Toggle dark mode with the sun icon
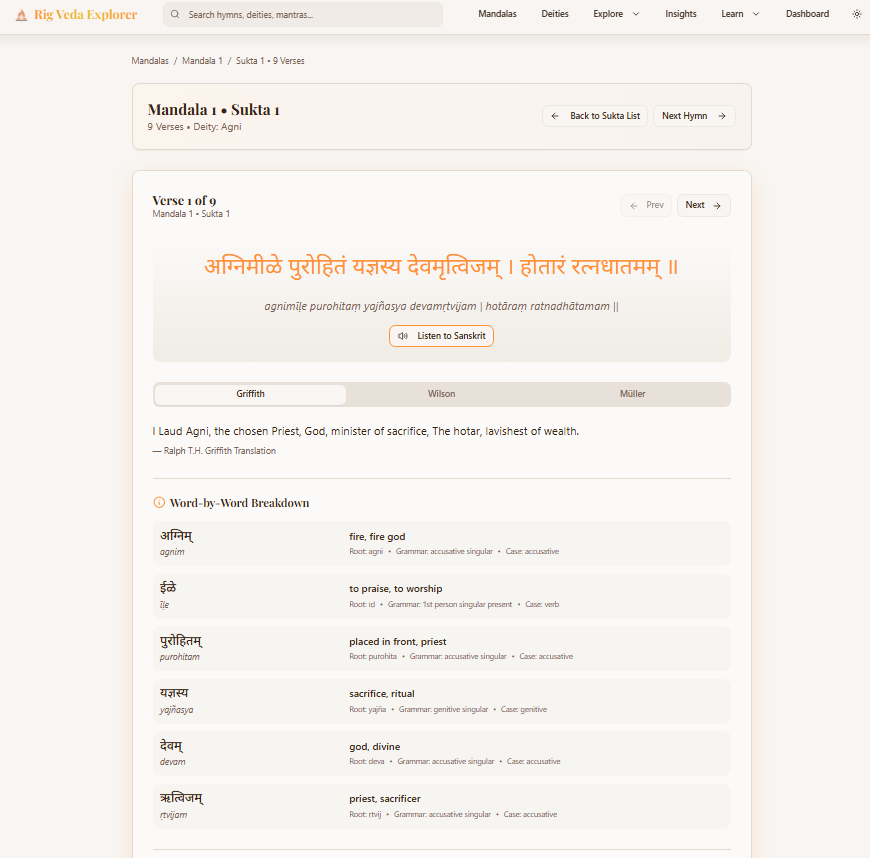This screenshot has width=870, height=858. click(856, 14)
